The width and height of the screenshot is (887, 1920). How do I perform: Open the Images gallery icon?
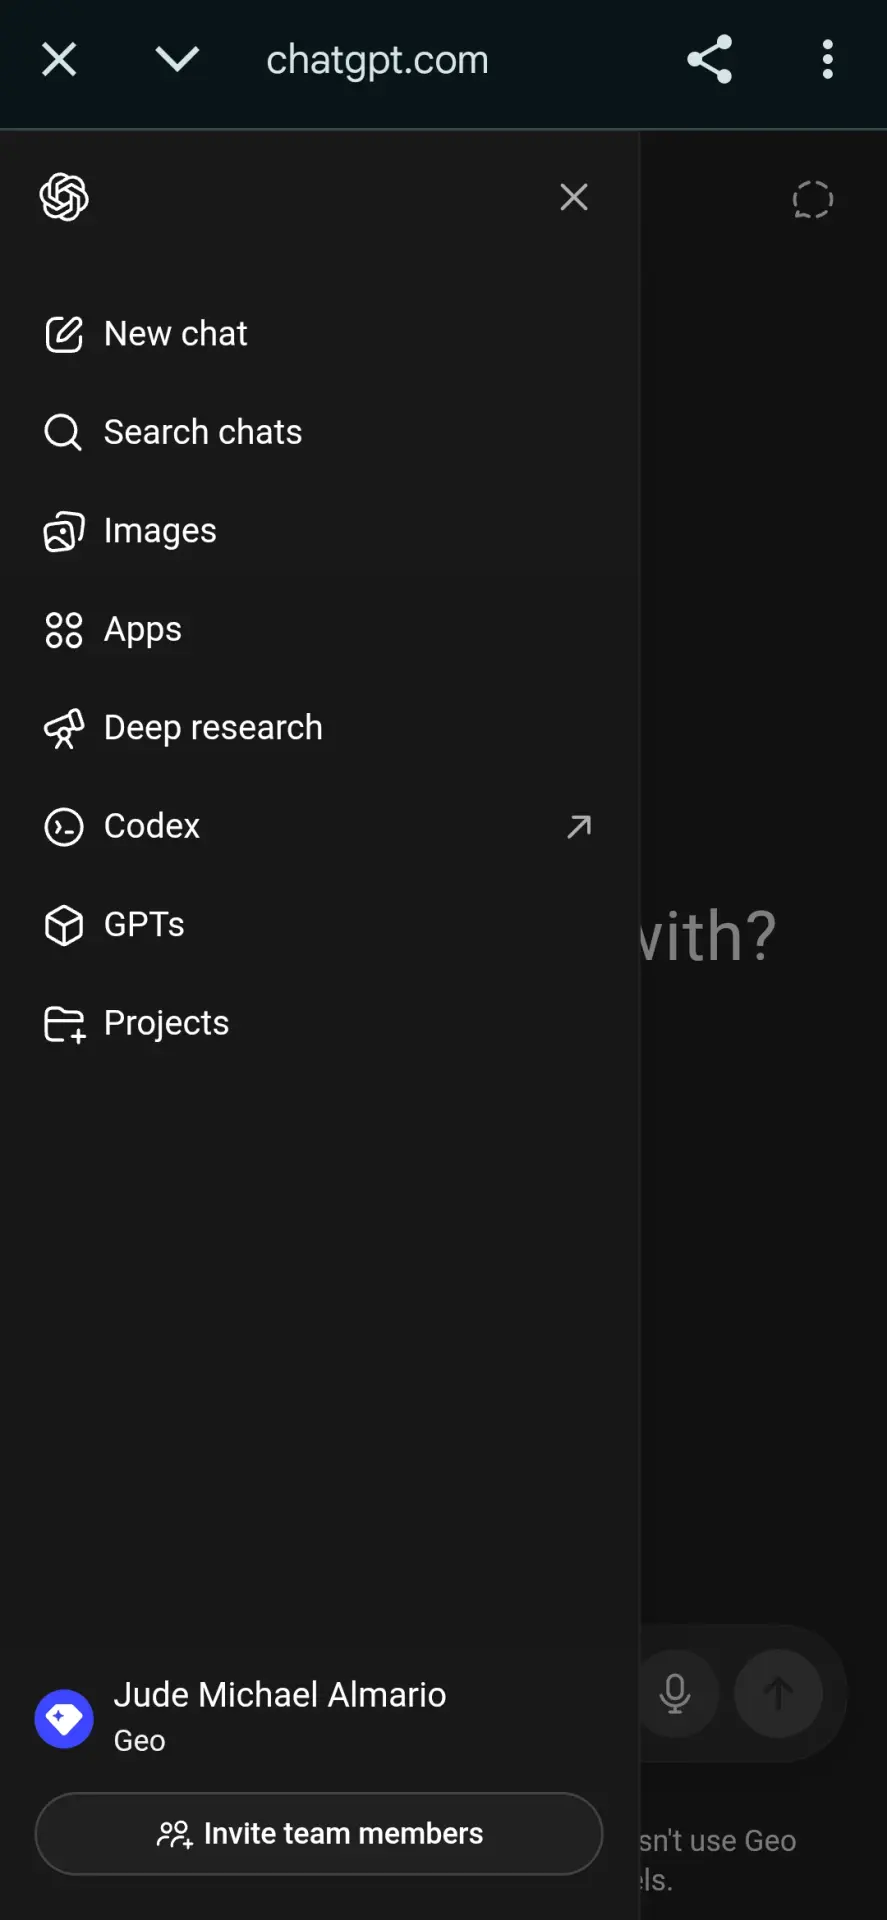pyautogui.click(x=64, y=531)
